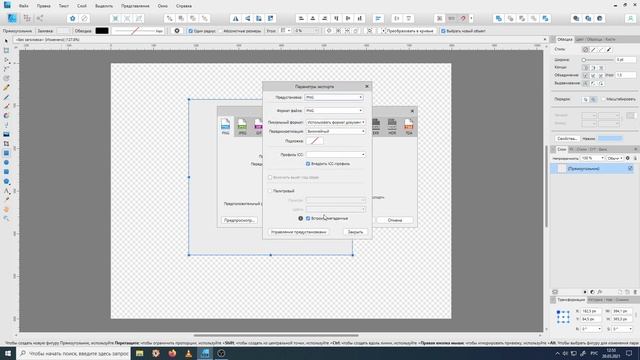Click the snapping magnet toolbar icon
The width and height of the screenshot is (640, 360).
[x=463, y=18]
